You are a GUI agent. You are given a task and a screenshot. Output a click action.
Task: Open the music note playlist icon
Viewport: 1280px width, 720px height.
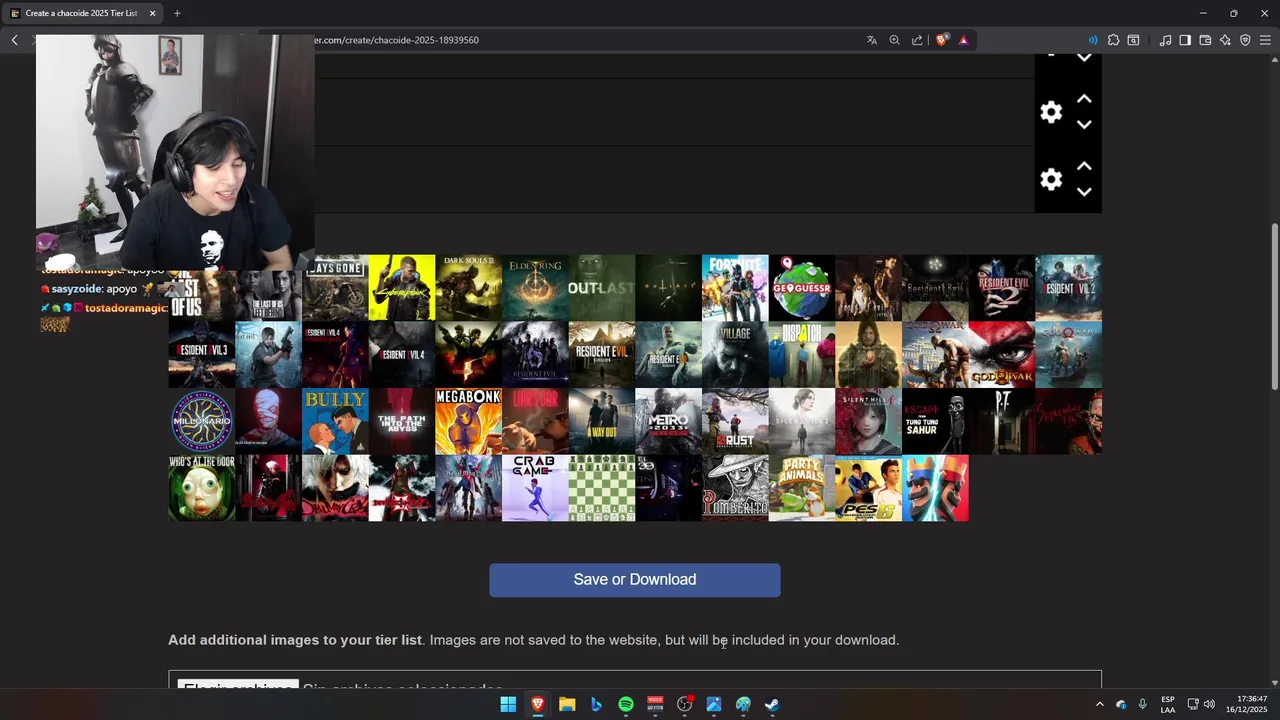1165,40
